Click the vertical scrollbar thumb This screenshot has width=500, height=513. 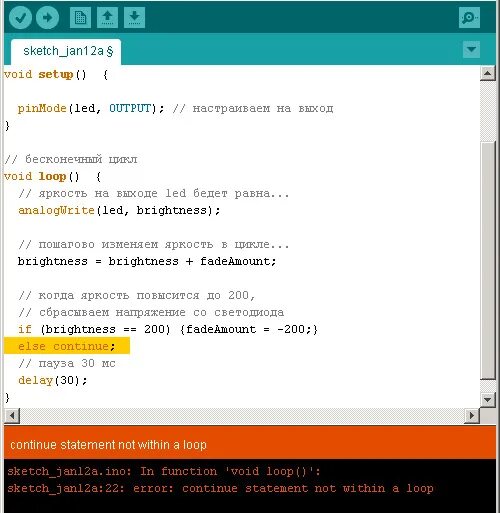488,260
